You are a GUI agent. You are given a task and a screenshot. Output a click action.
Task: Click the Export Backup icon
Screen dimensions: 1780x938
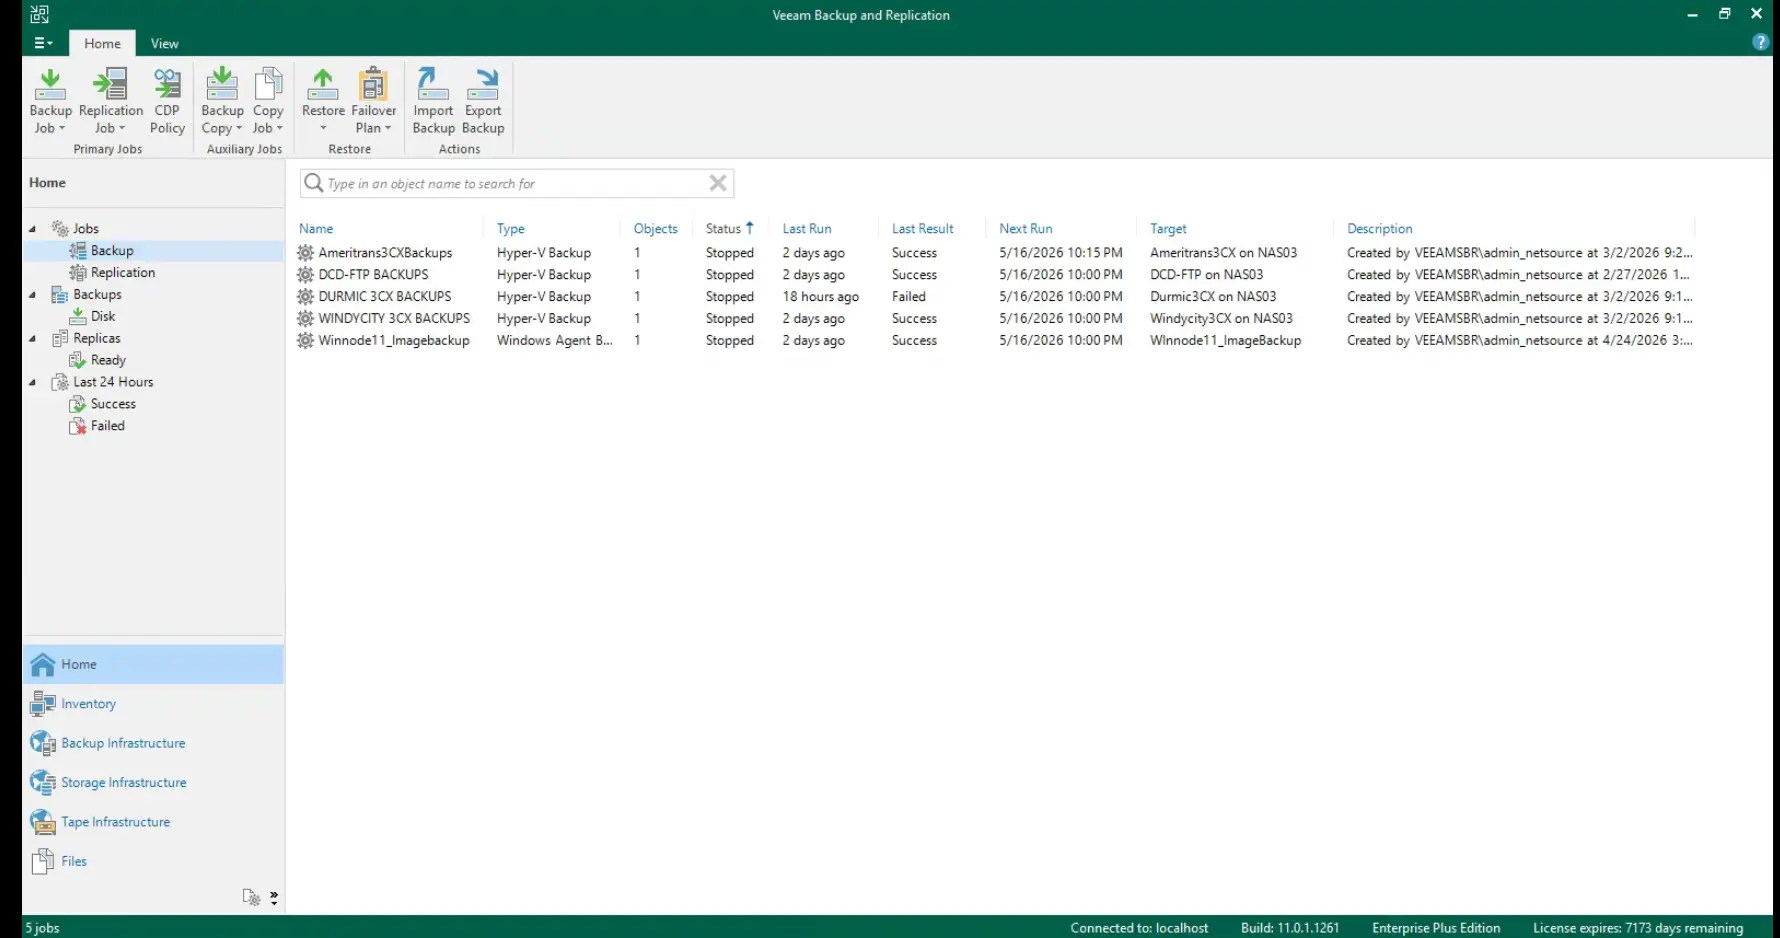[483, 83]
